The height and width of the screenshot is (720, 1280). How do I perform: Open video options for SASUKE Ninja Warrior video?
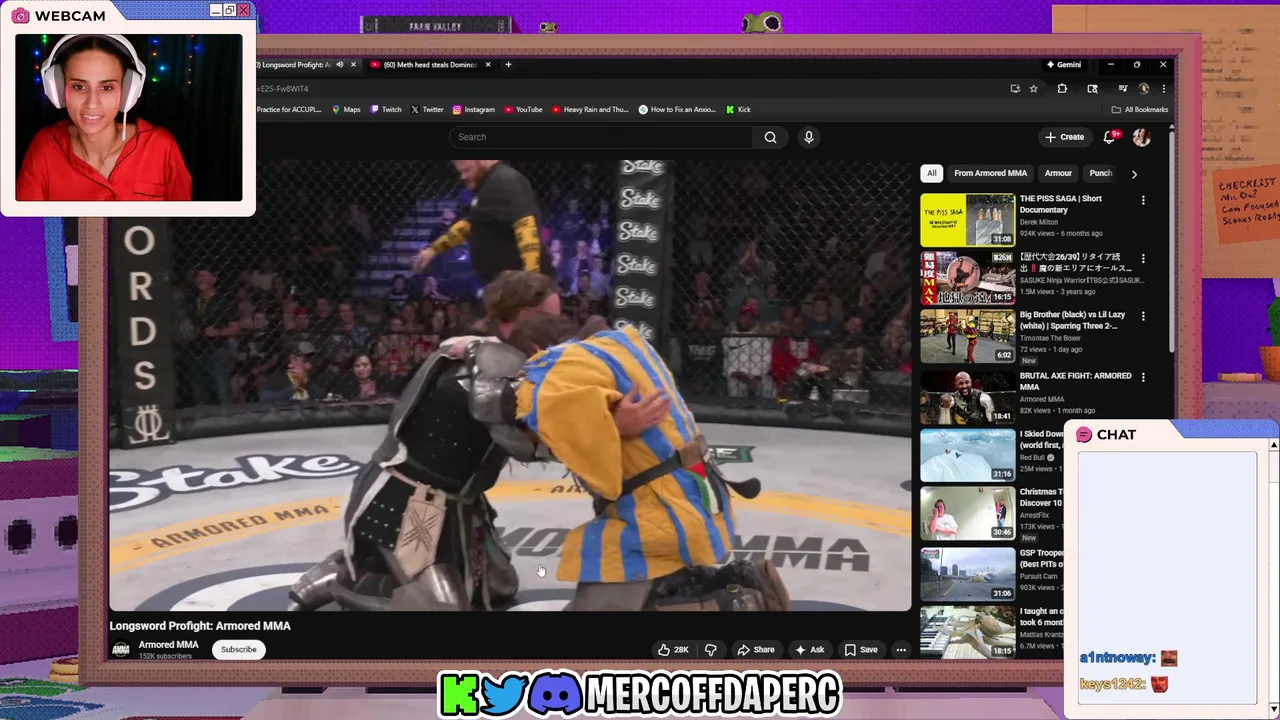tap(1143, 258)
